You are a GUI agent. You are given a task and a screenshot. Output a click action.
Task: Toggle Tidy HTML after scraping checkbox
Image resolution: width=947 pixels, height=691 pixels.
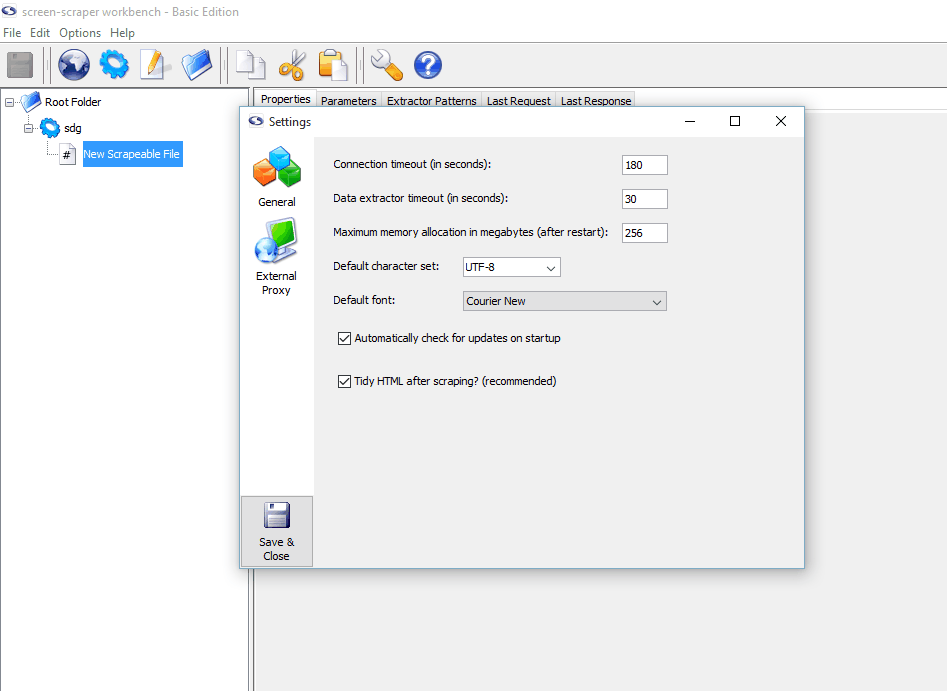[344, 381]
